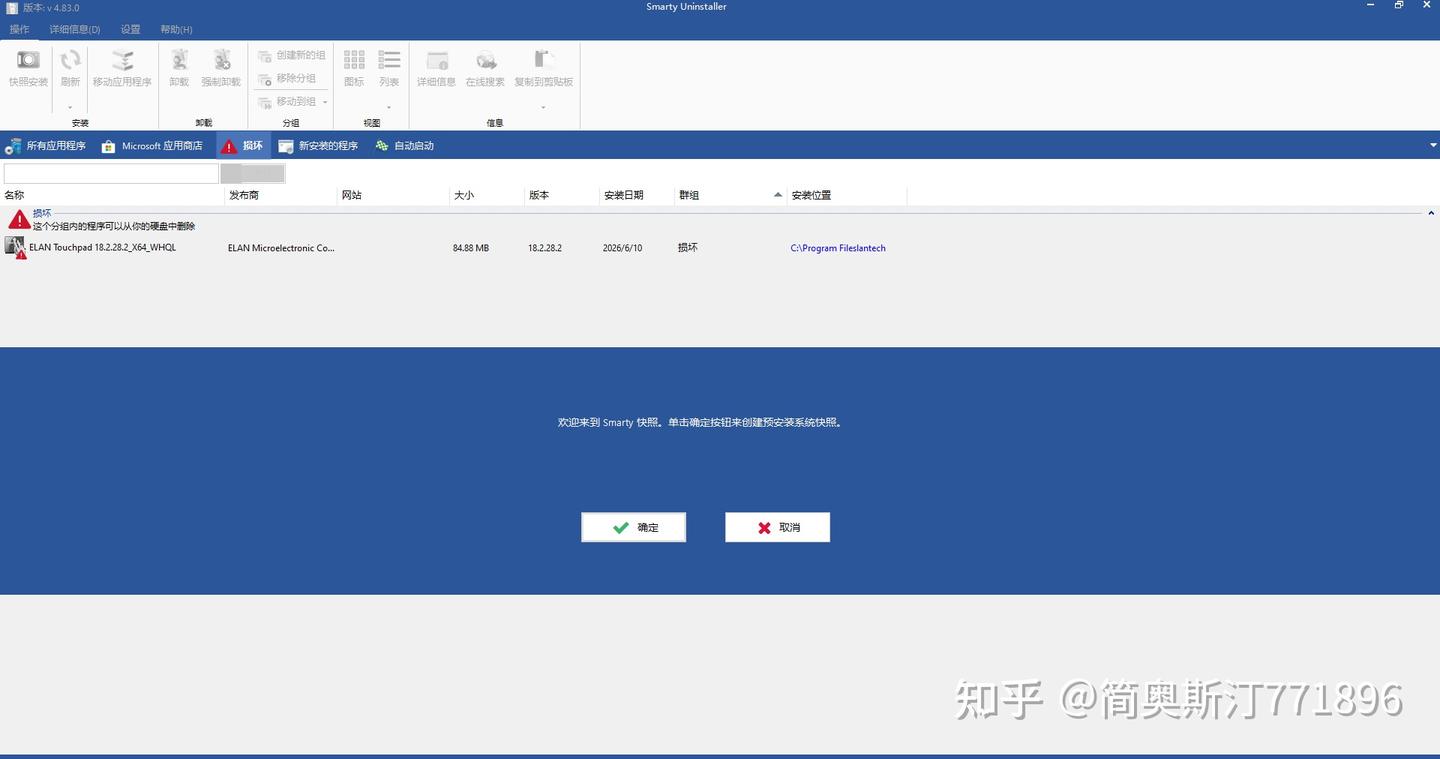Screen dimensions: 1440x759
Task: Switch to list view (列表)
Action: [x=389, y=61]
